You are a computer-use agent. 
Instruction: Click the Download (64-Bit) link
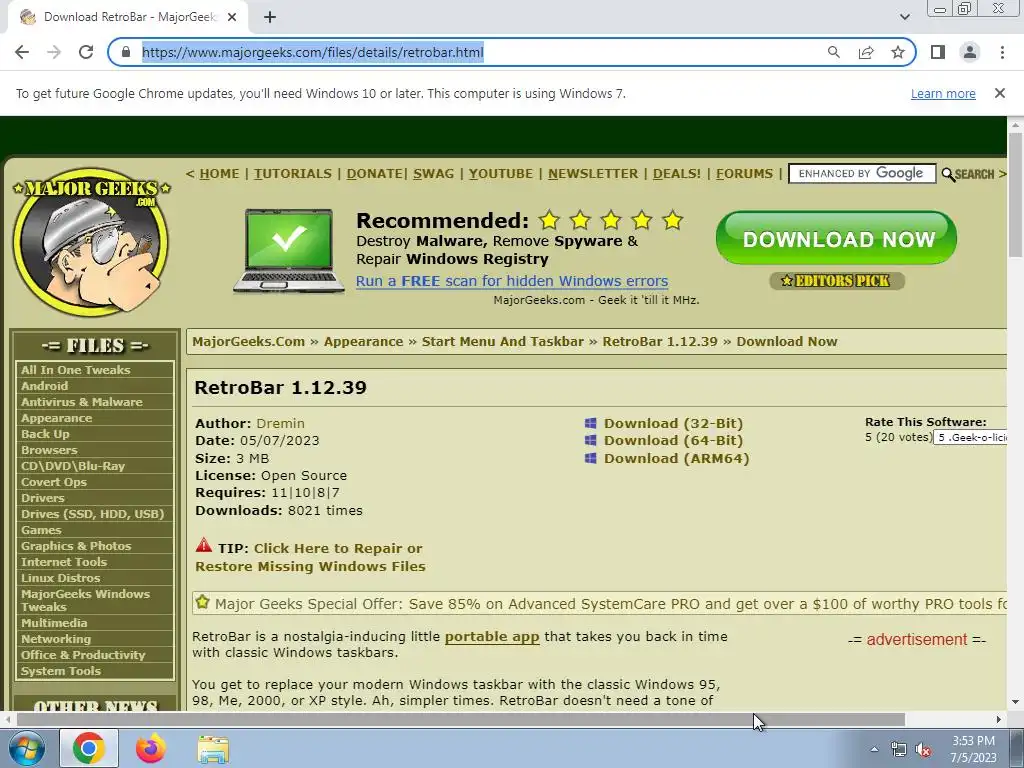(673, 441)
